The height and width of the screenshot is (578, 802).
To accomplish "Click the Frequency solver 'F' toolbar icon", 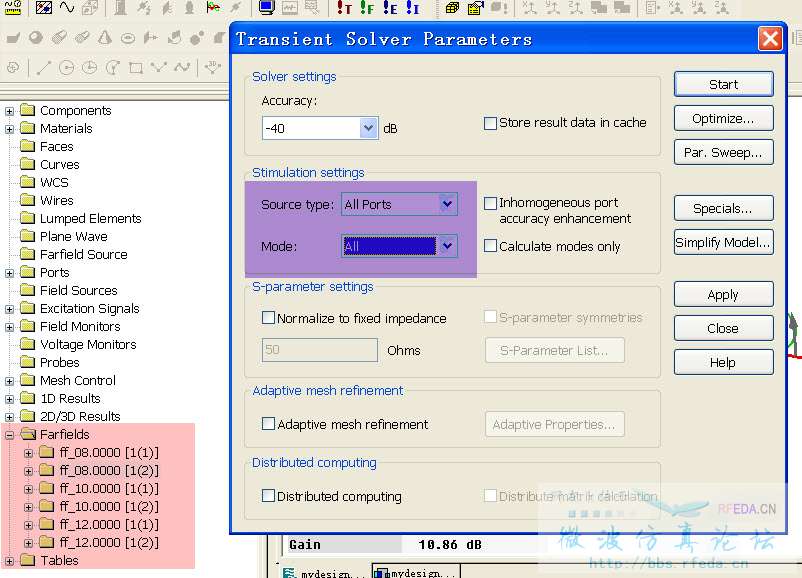I will [367, 8].
